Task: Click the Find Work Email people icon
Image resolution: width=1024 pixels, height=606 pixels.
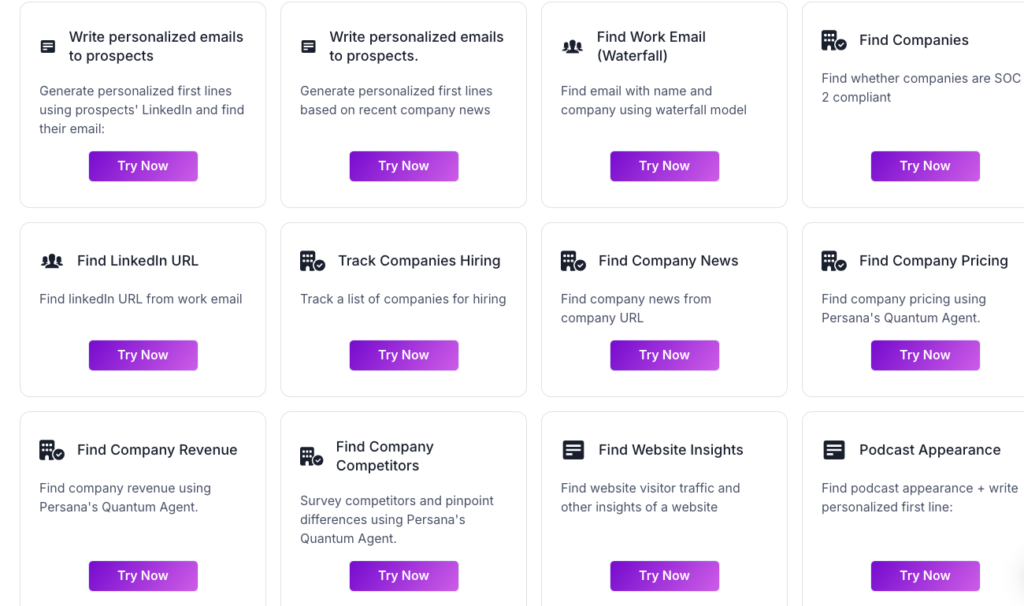Action: coord(572,47)
